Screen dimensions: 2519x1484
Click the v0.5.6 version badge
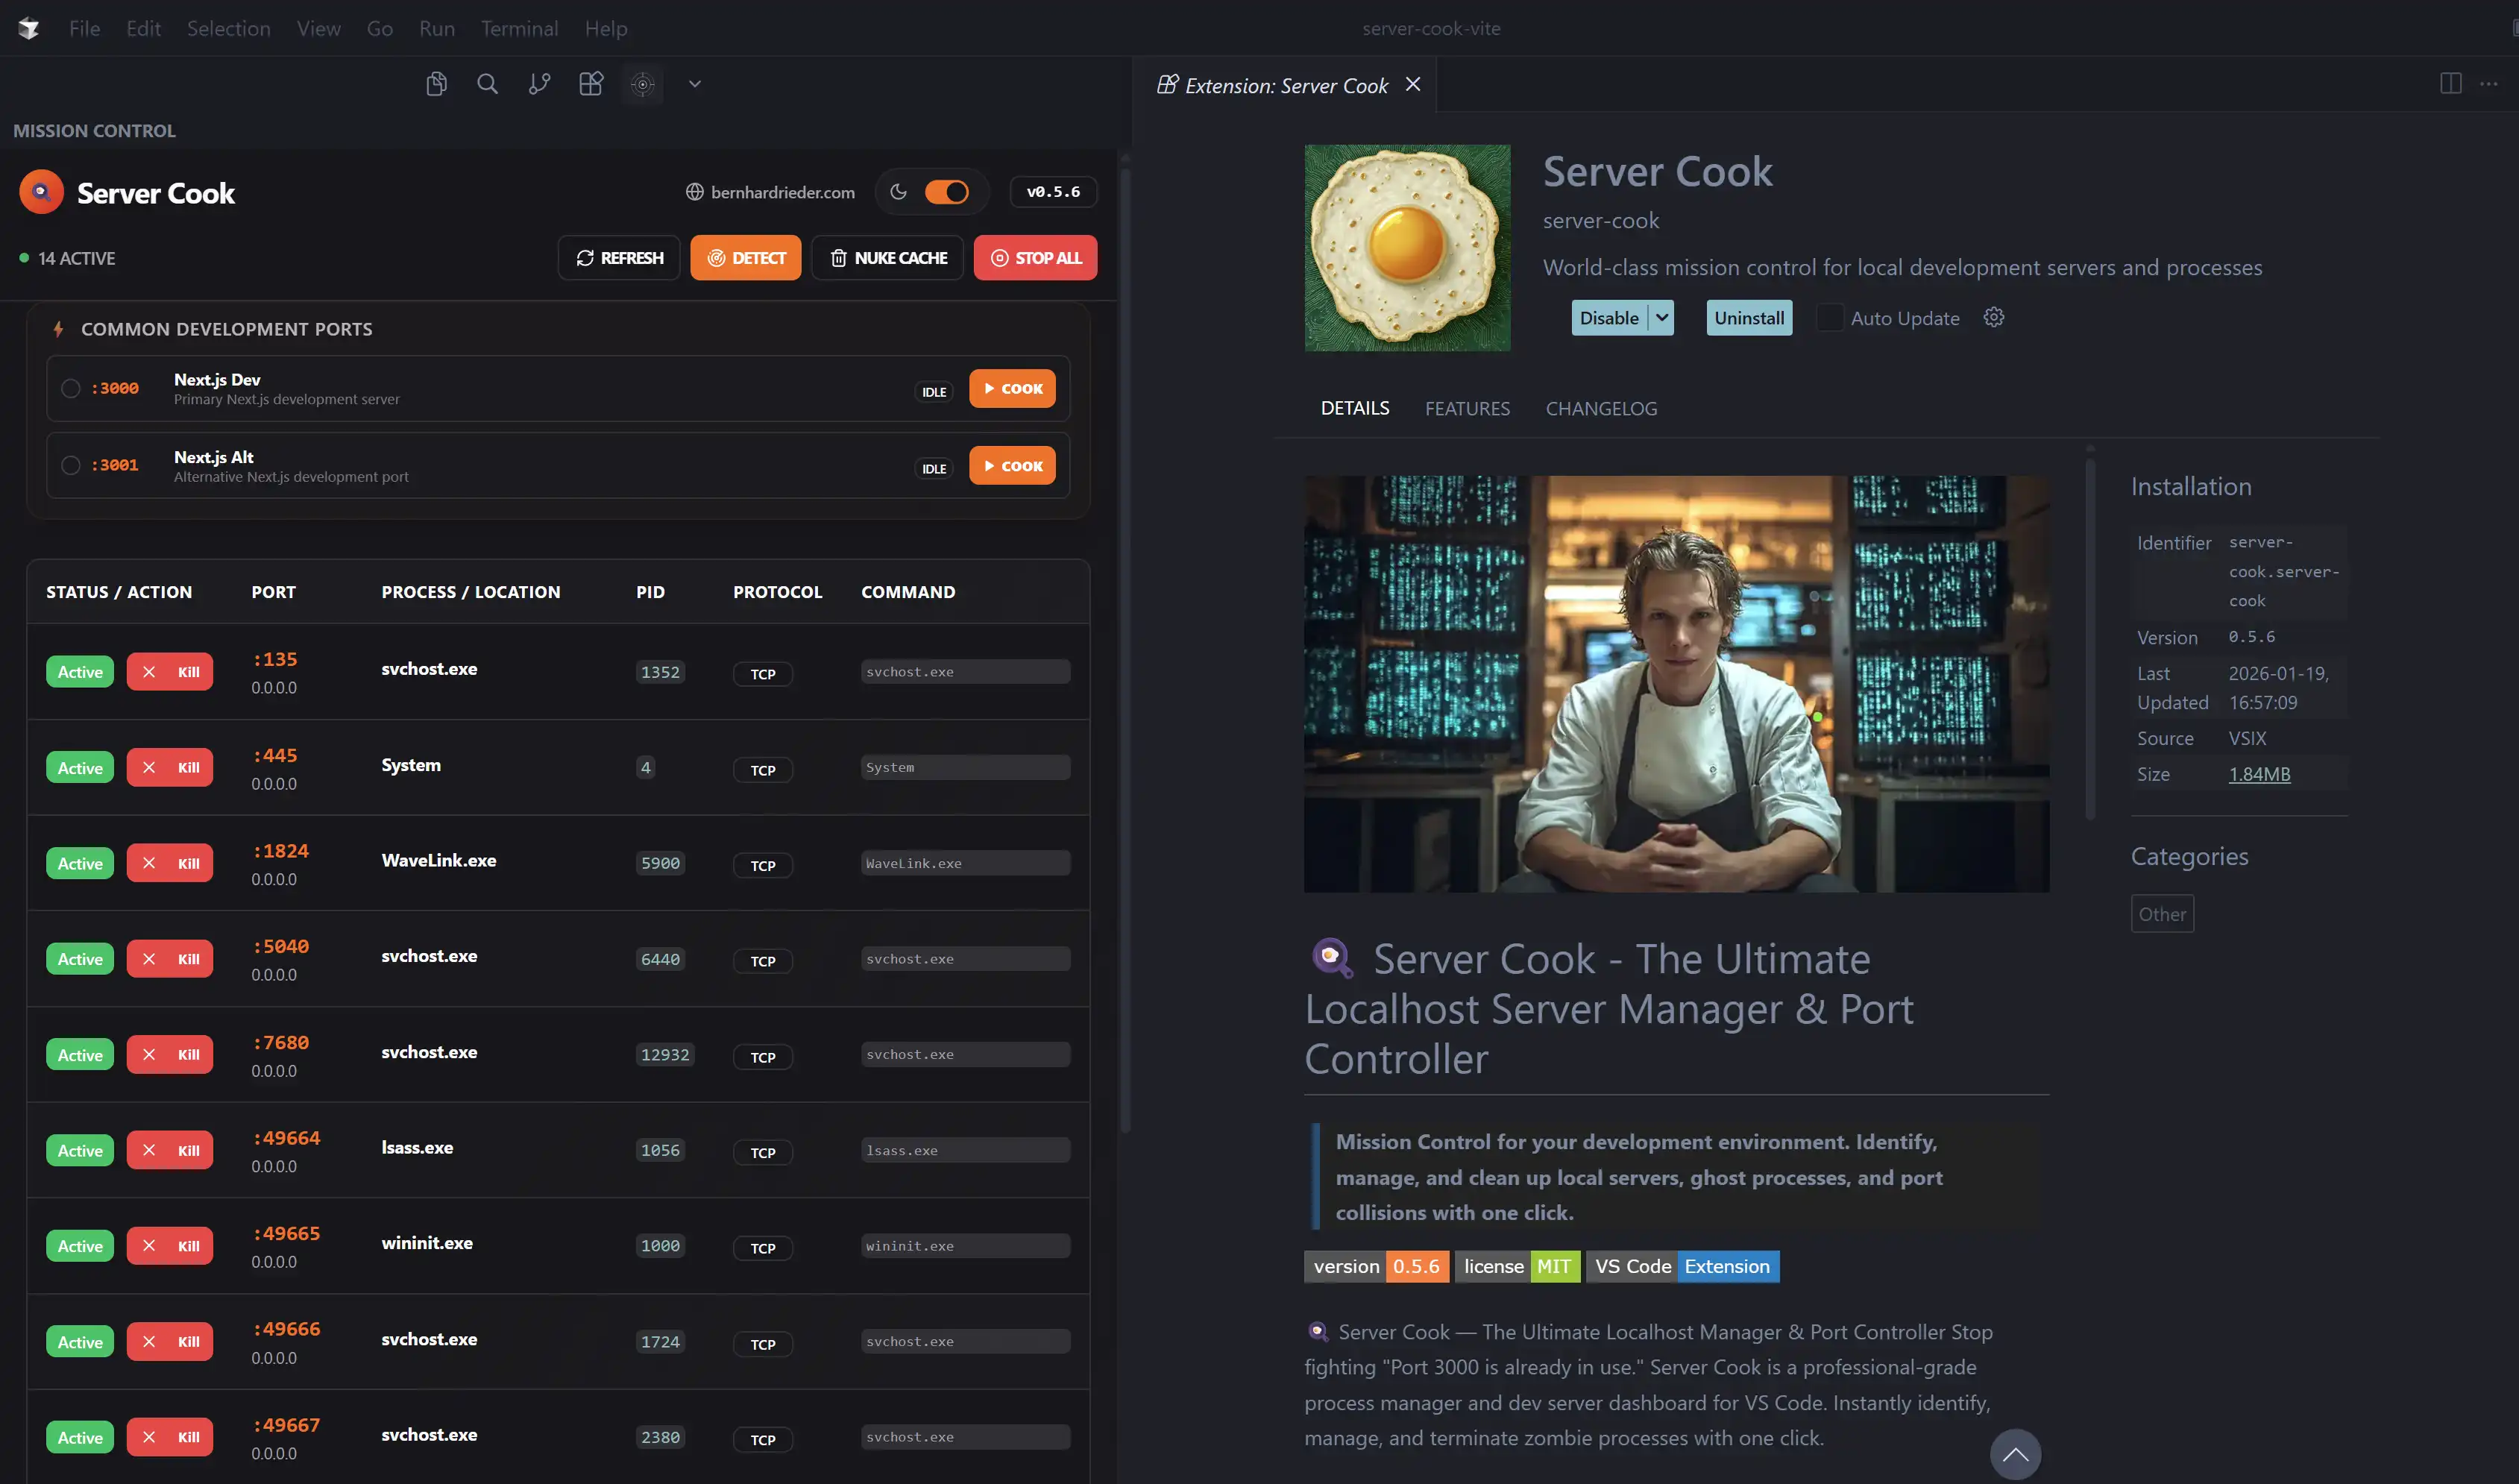[1053, 192]
